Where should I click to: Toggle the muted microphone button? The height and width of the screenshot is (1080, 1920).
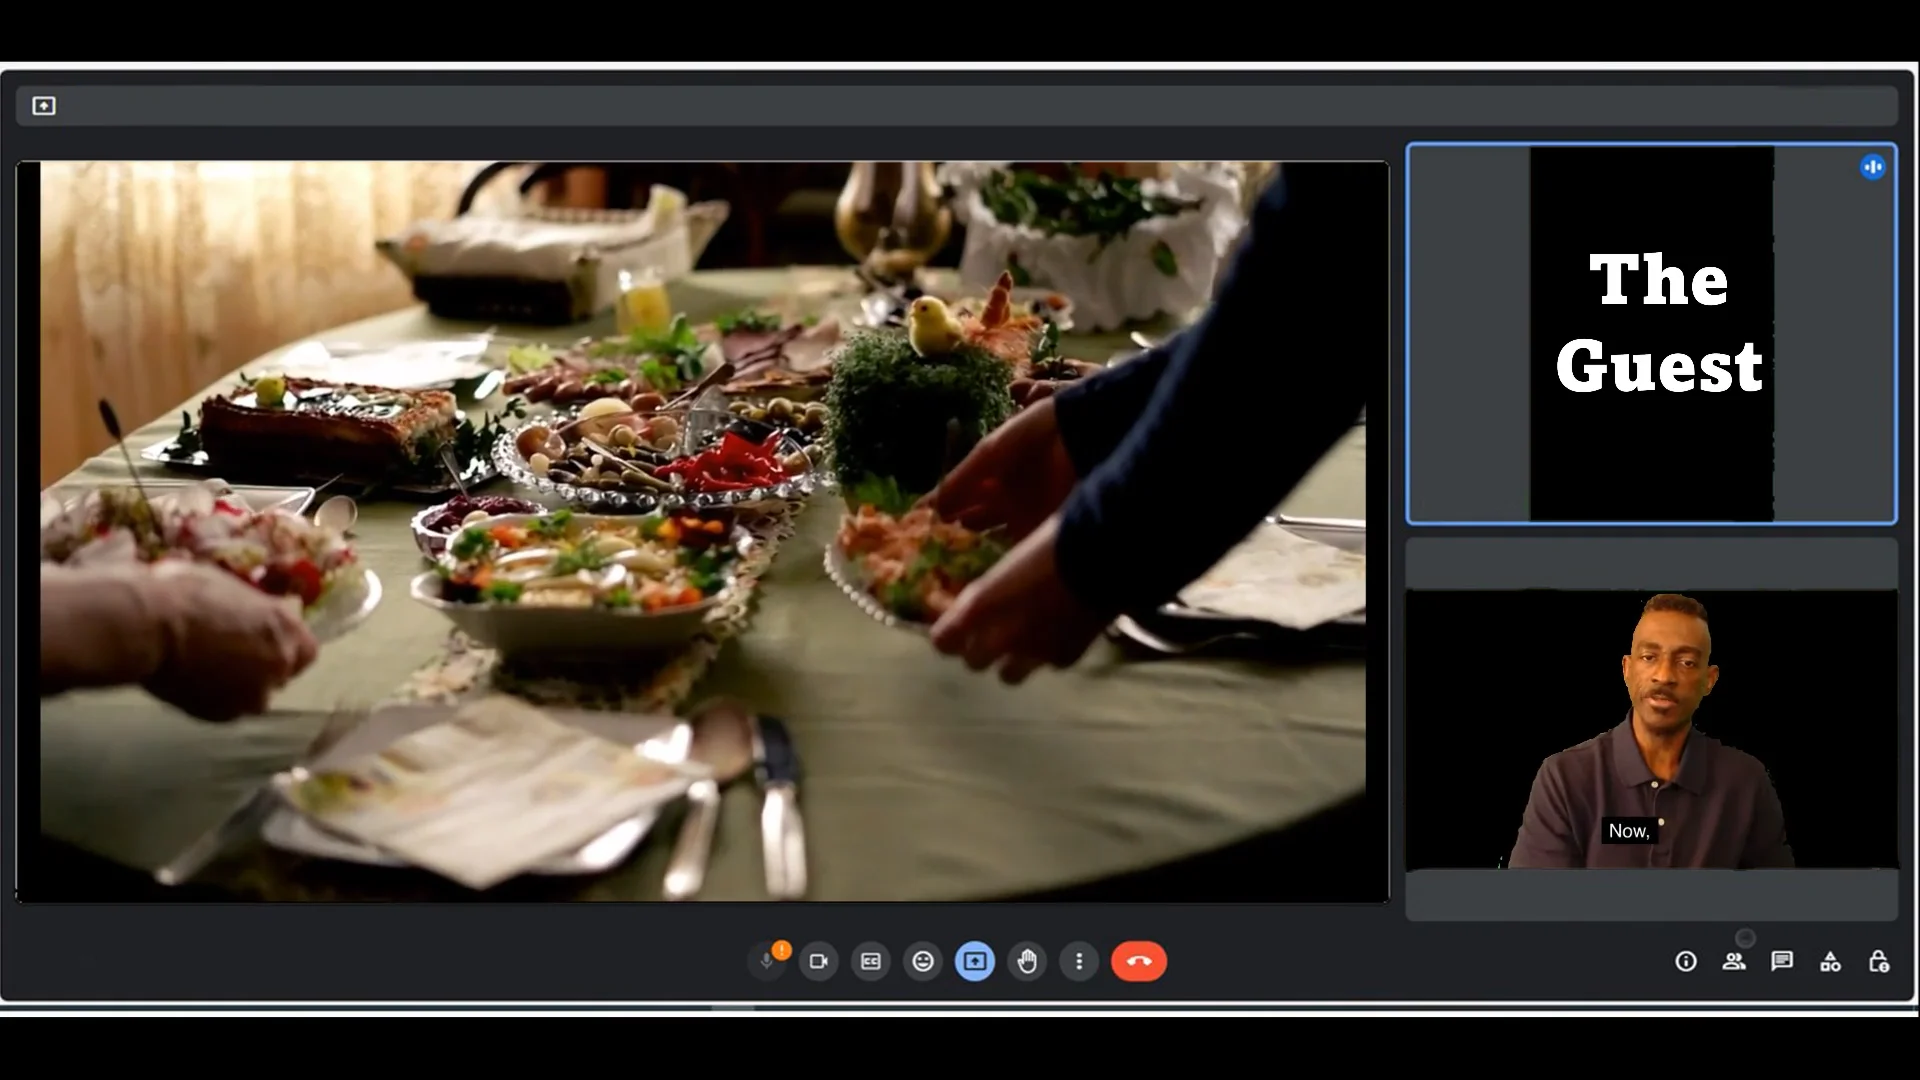767,961
